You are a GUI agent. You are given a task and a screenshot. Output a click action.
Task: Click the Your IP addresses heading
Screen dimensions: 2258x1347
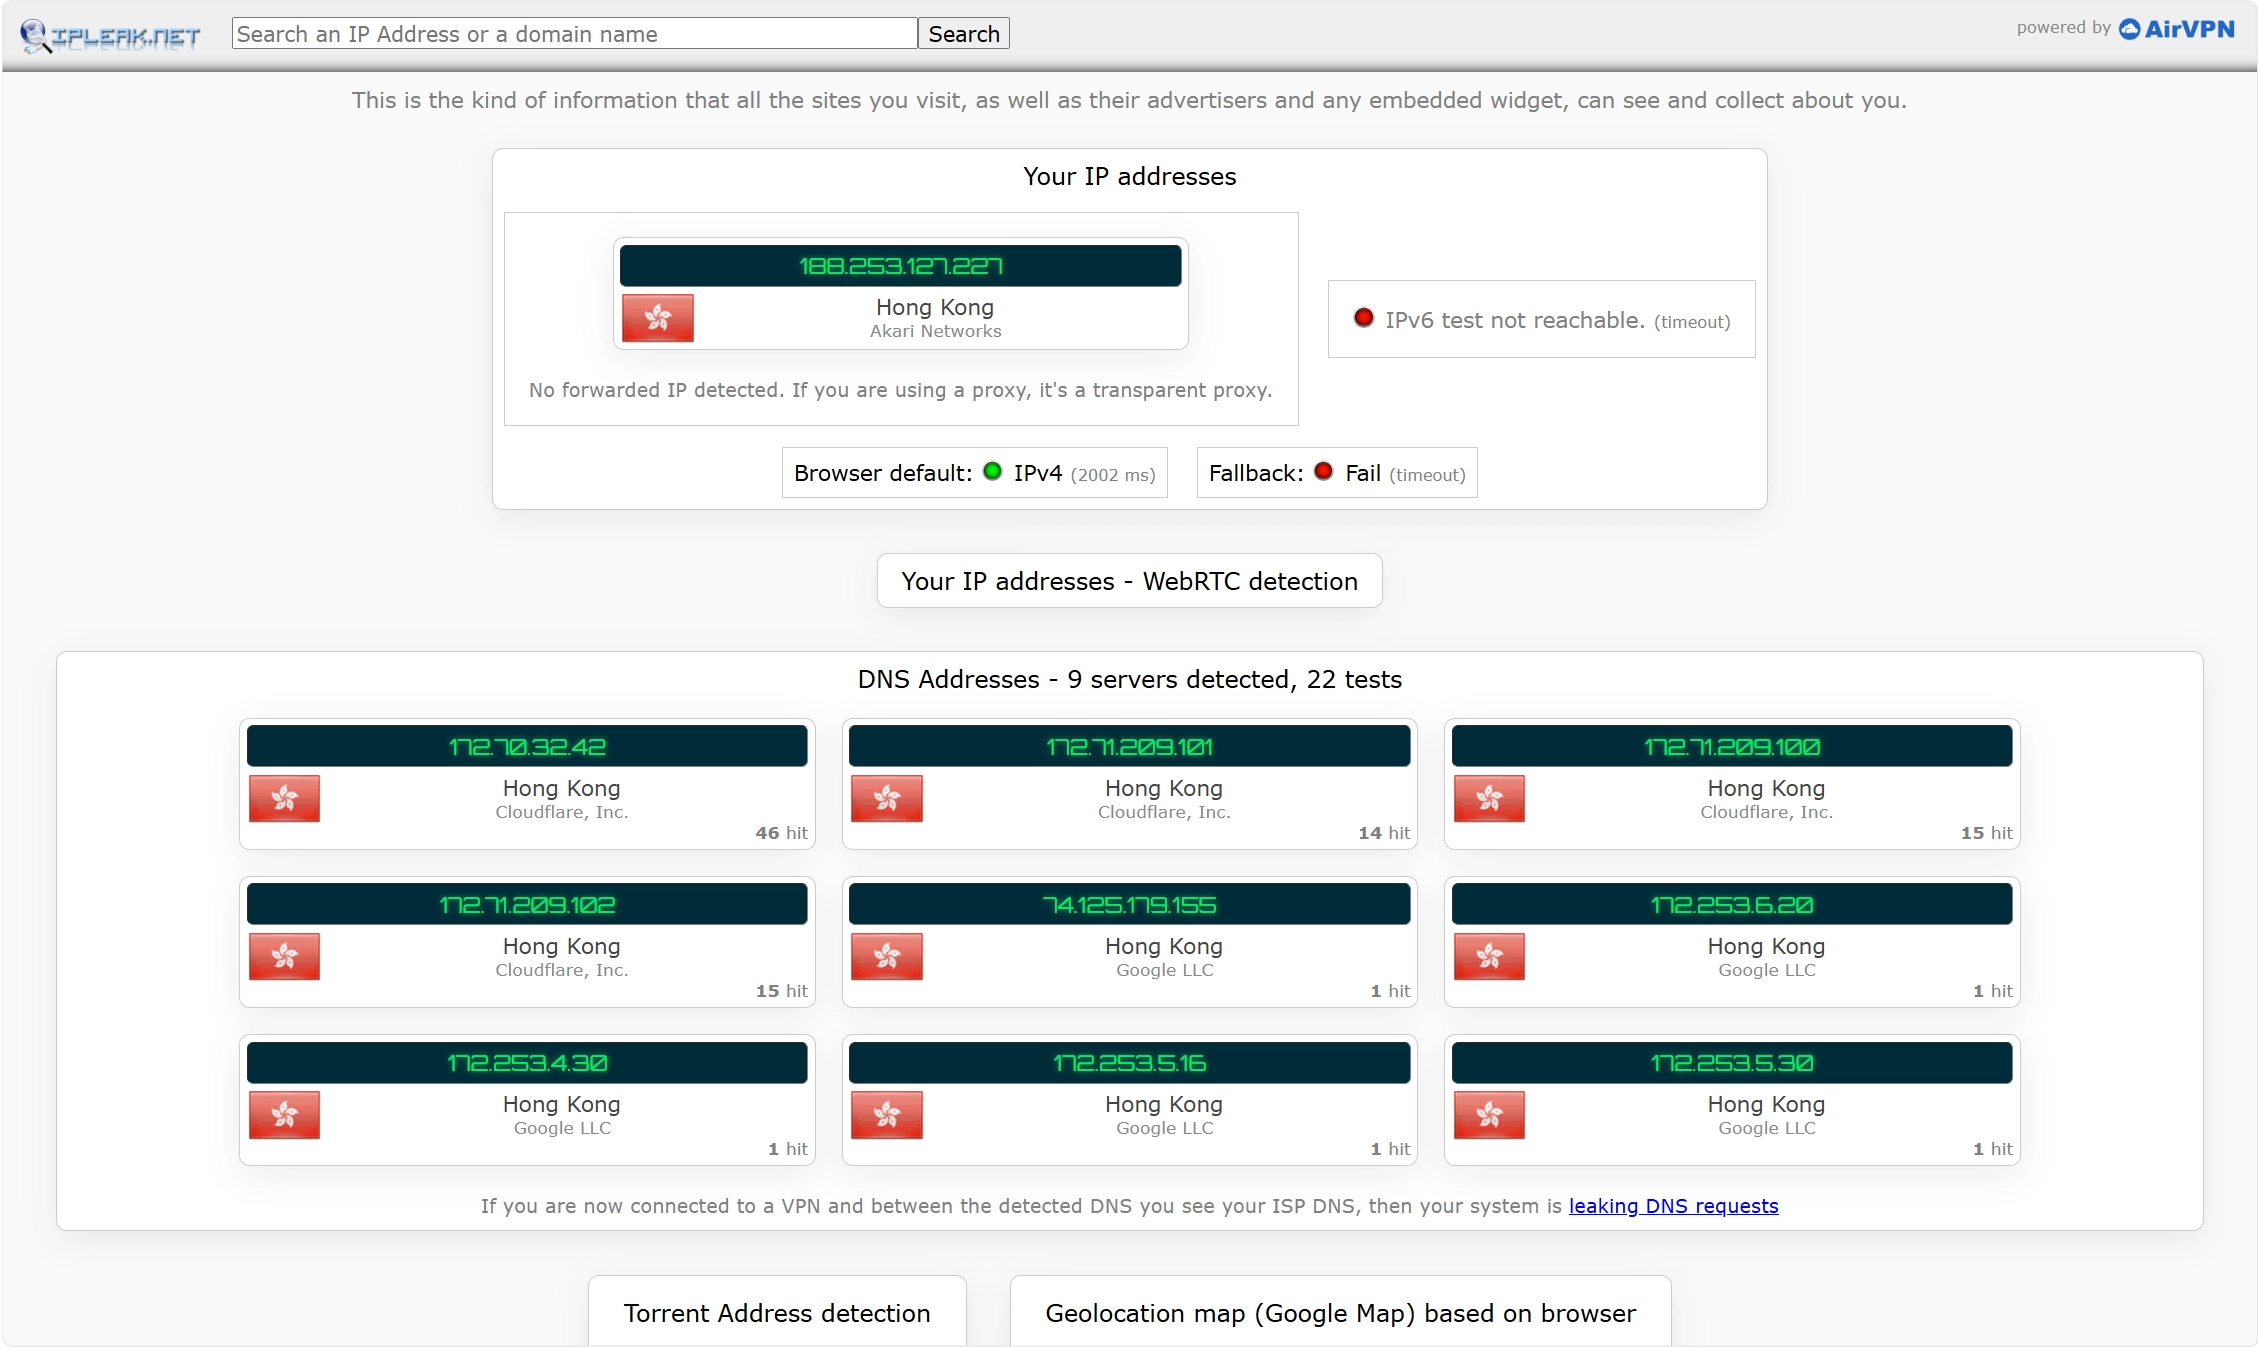click(x=1129, y=176)
